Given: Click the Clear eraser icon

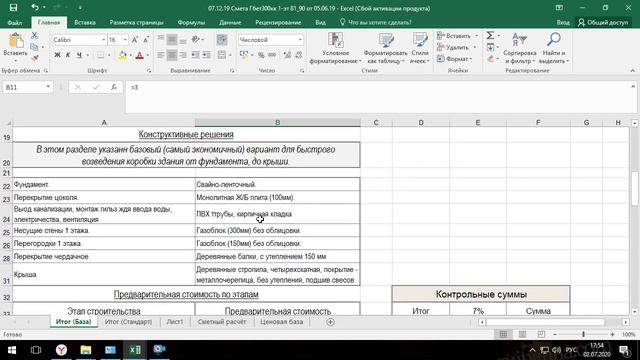Looking at the screenshot, I should (x=490, y=59).
